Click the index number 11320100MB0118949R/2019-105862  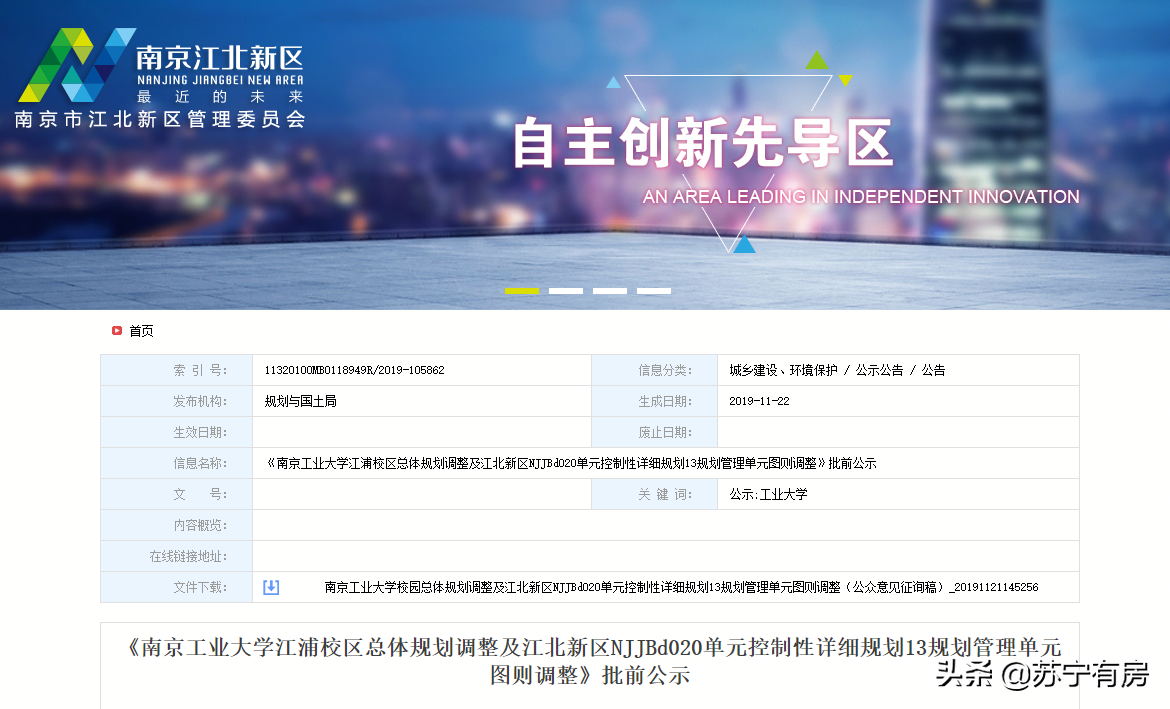click(x=354, y=370)
